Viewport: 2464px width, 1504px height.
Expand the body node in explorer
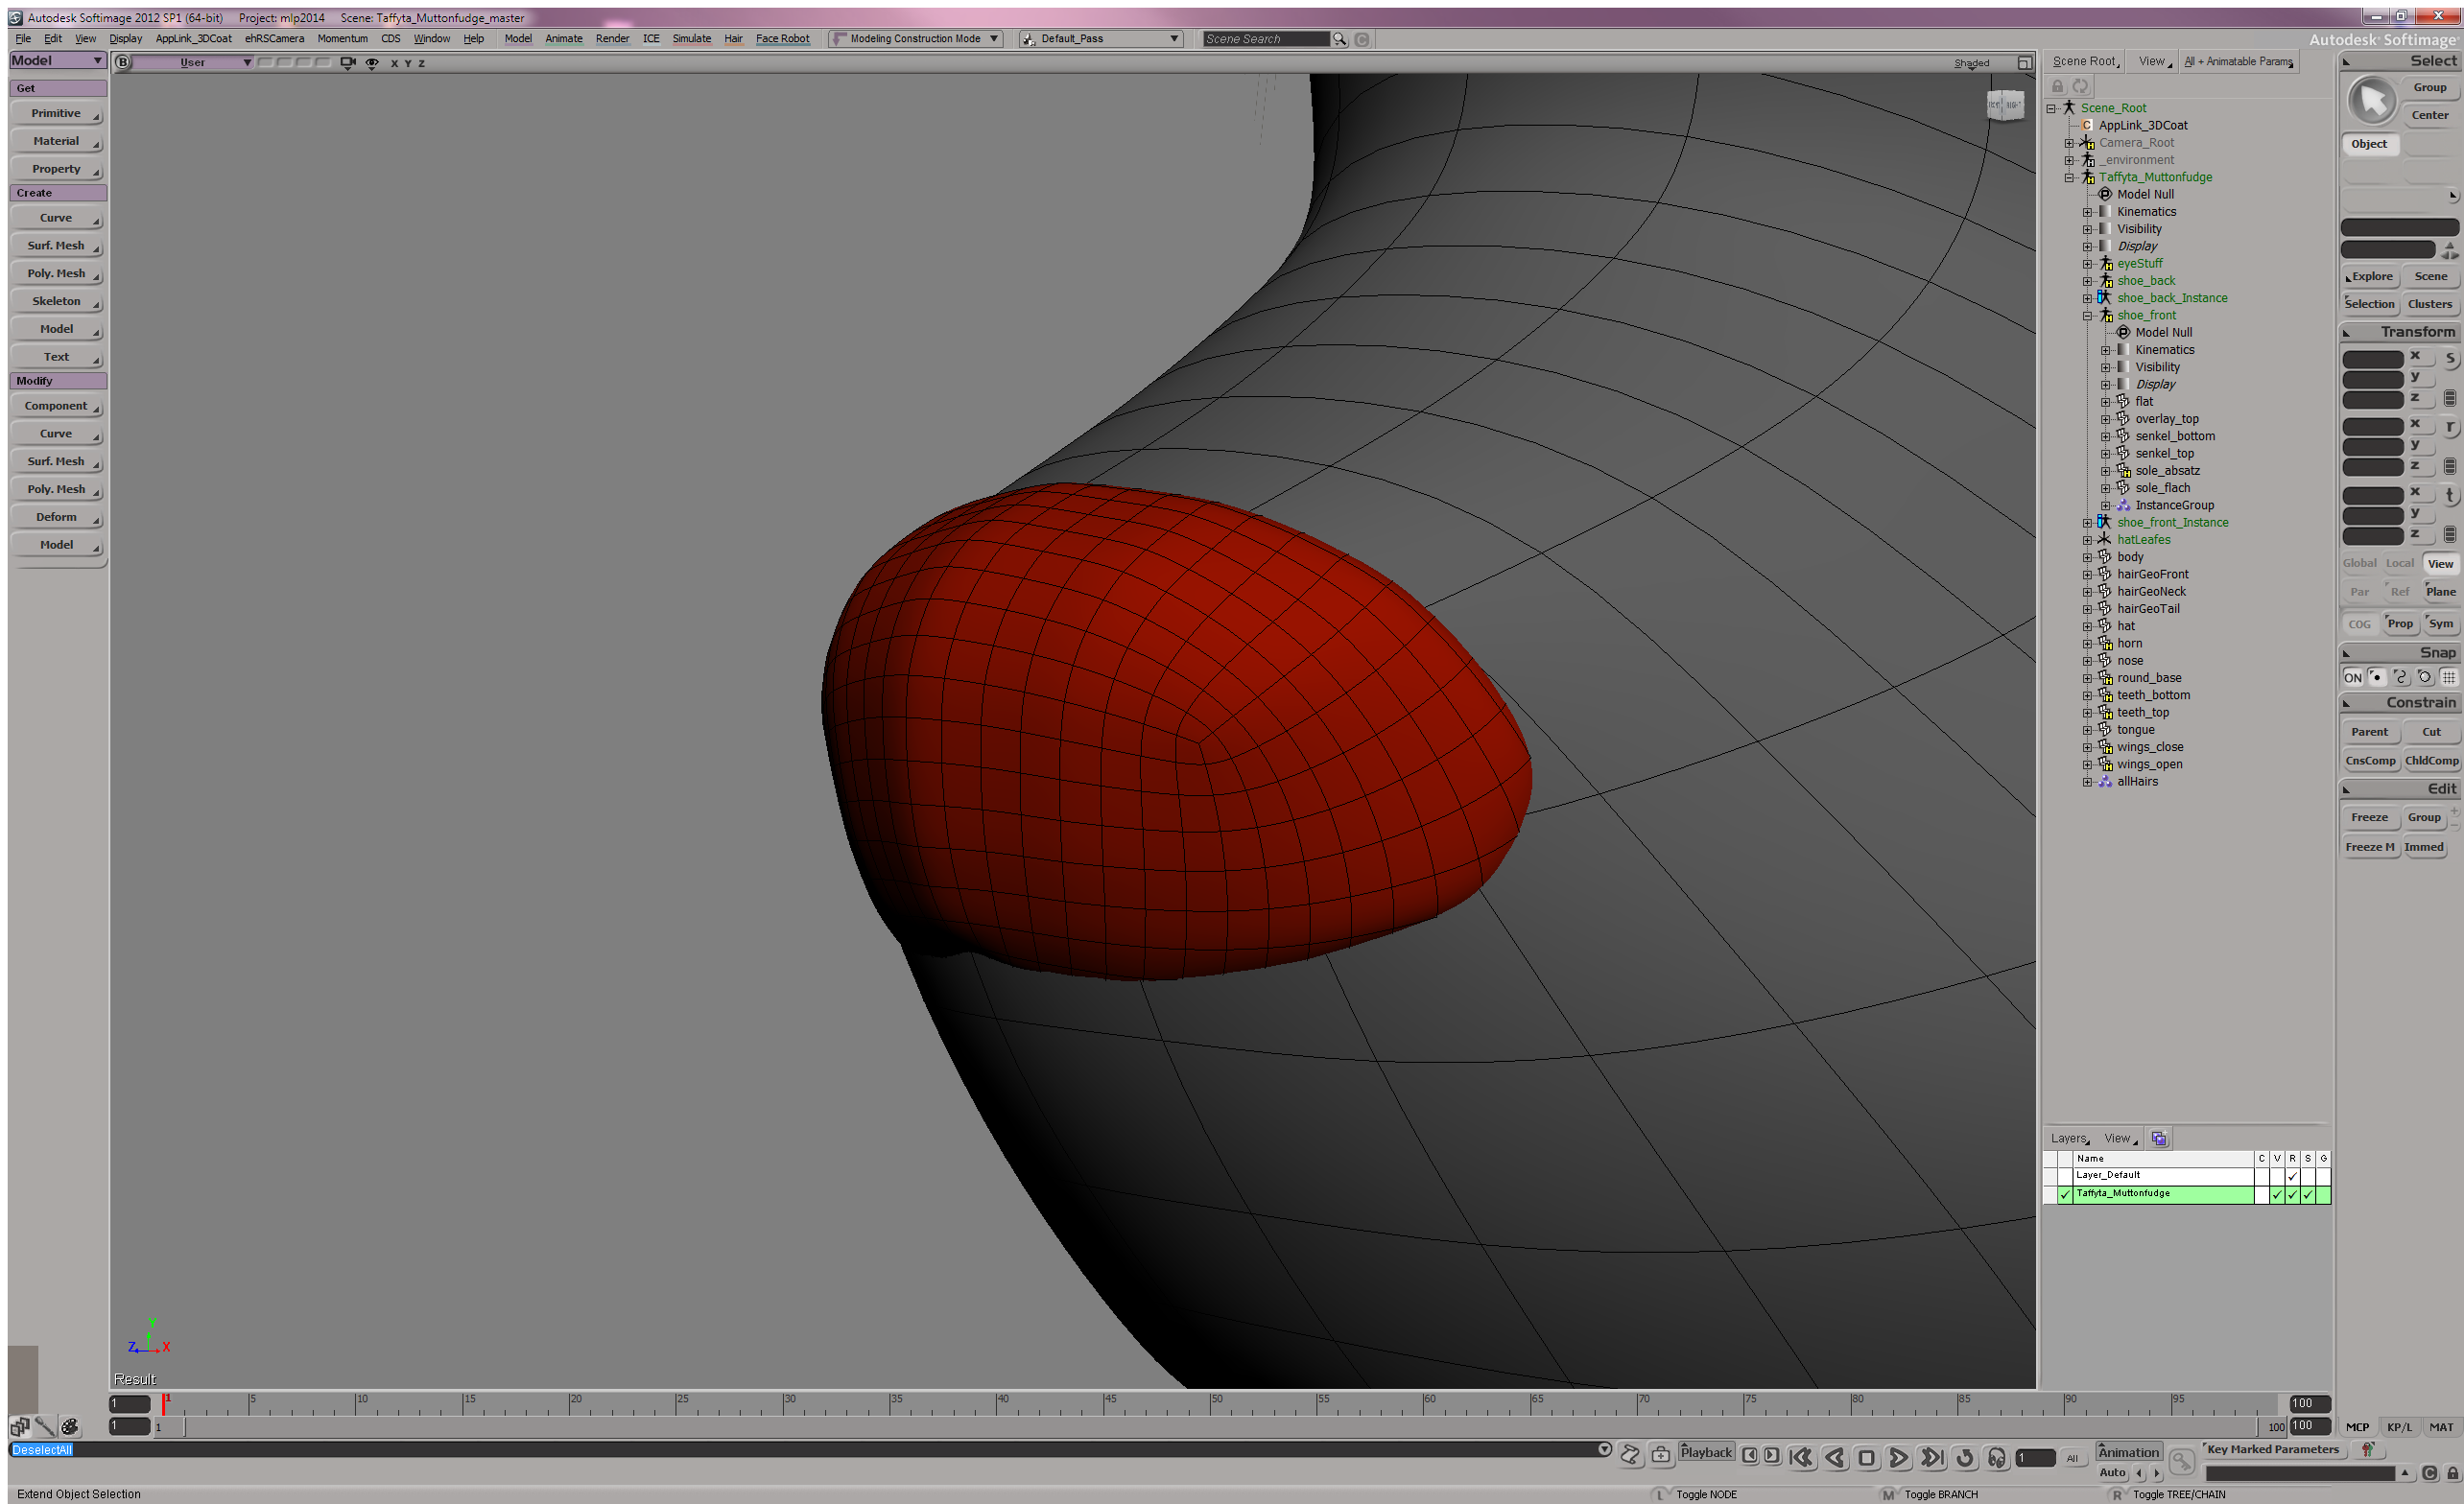coord(2087,558)
